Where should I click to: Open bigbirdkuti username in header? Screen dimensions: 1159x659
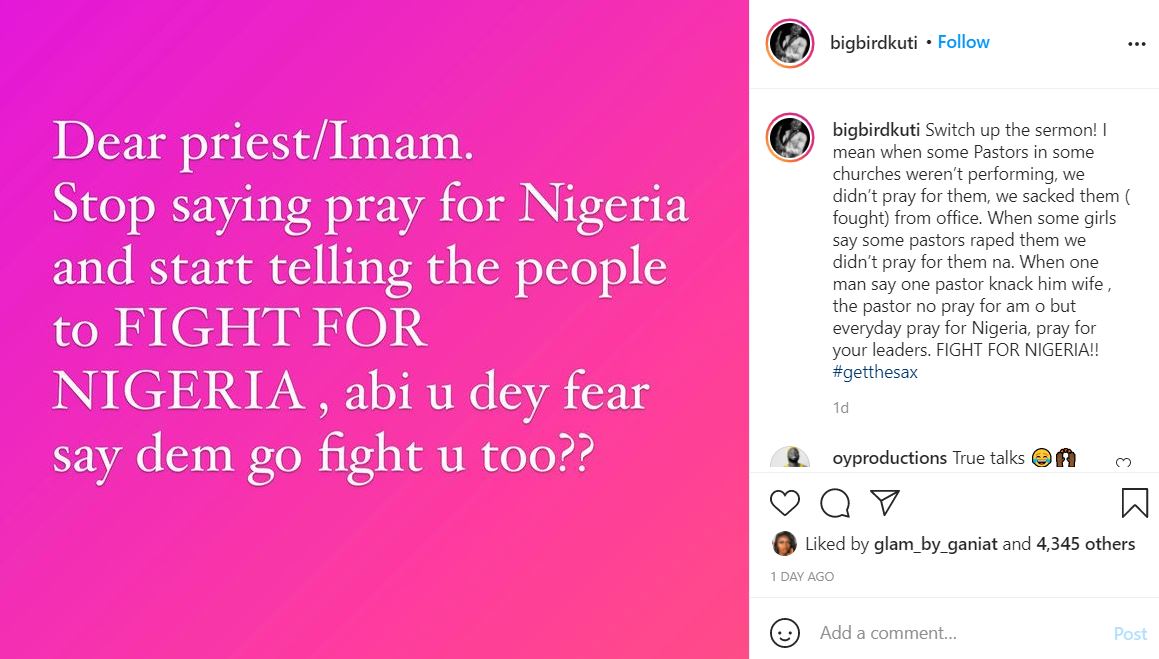coord(875,42)
